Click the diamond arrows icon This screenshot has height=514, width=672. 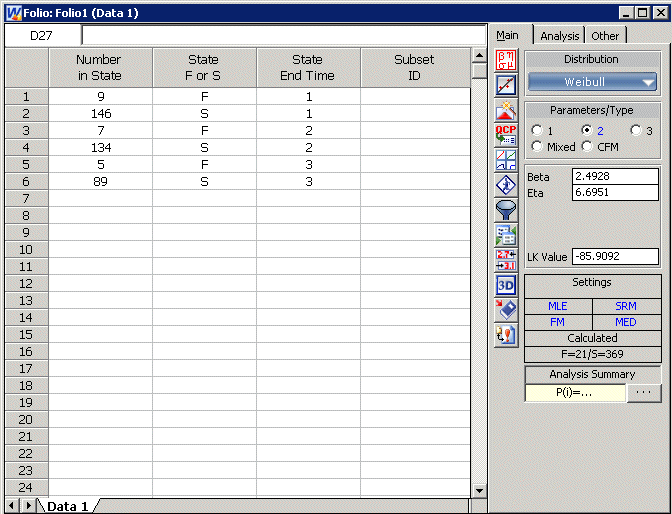click(x=506, y=184)
